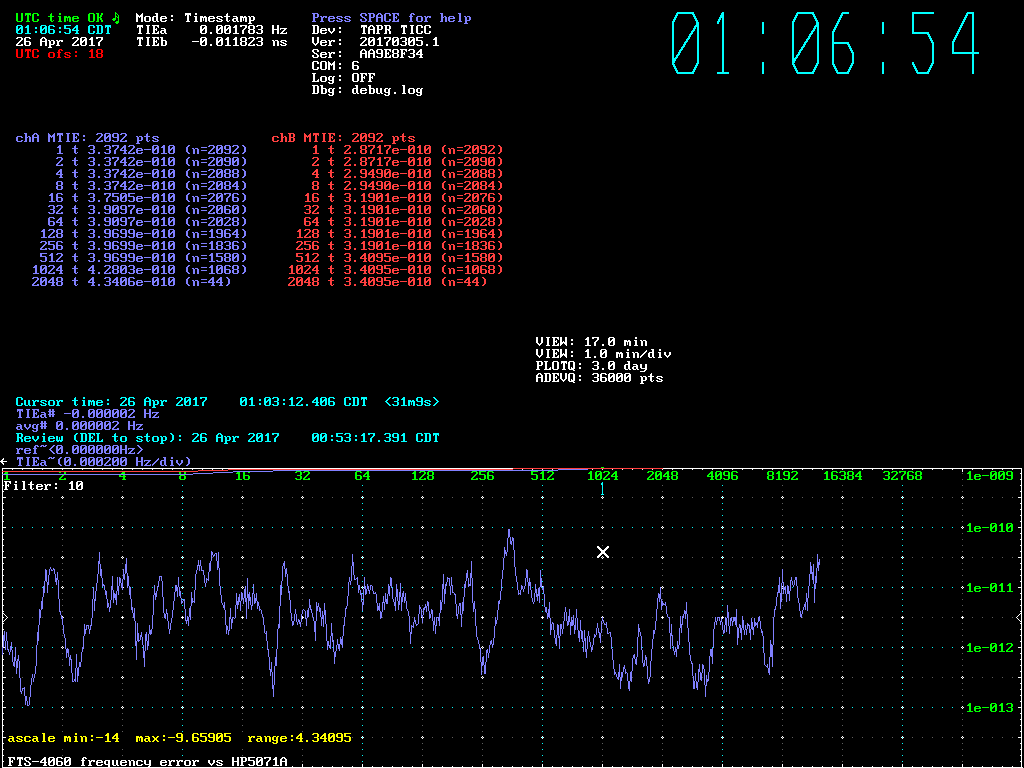This screenshot has height=768, width=1024.
Task: Click the FTS-4060 frequency error plot title
Action: pyautogui.click(x=147, y=761)
